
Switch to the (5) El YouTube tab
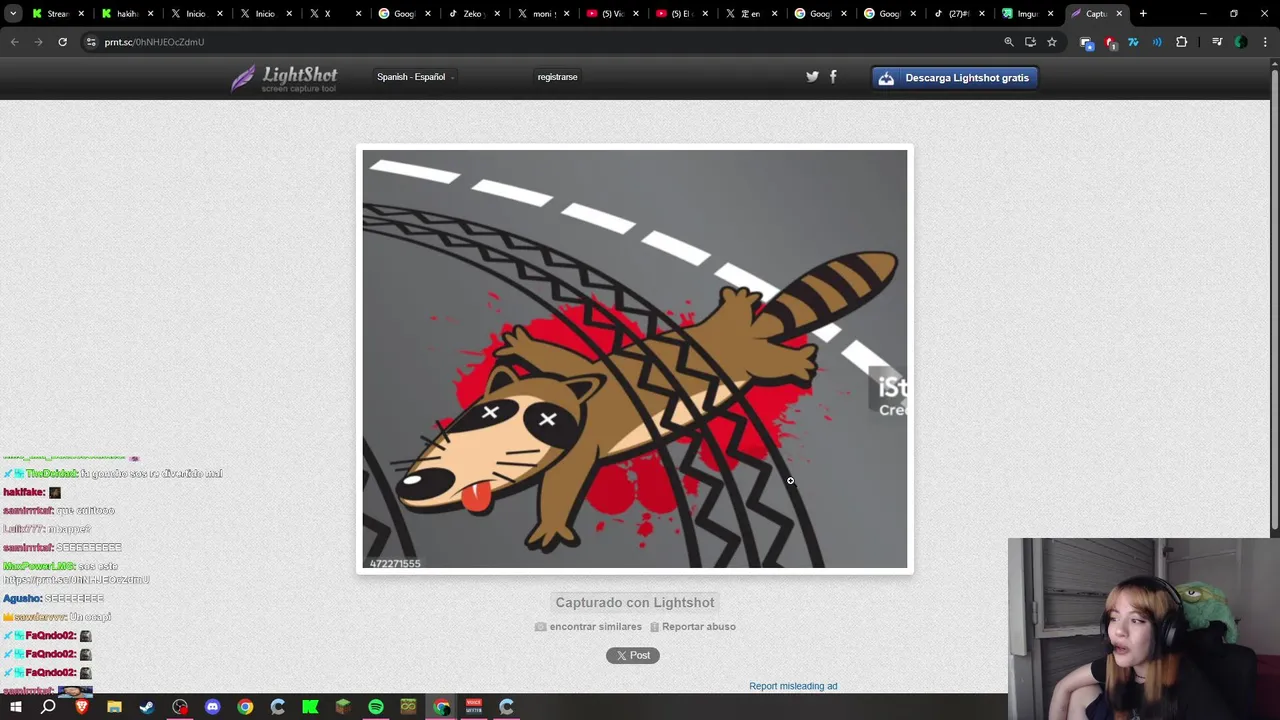click(680, 14)
